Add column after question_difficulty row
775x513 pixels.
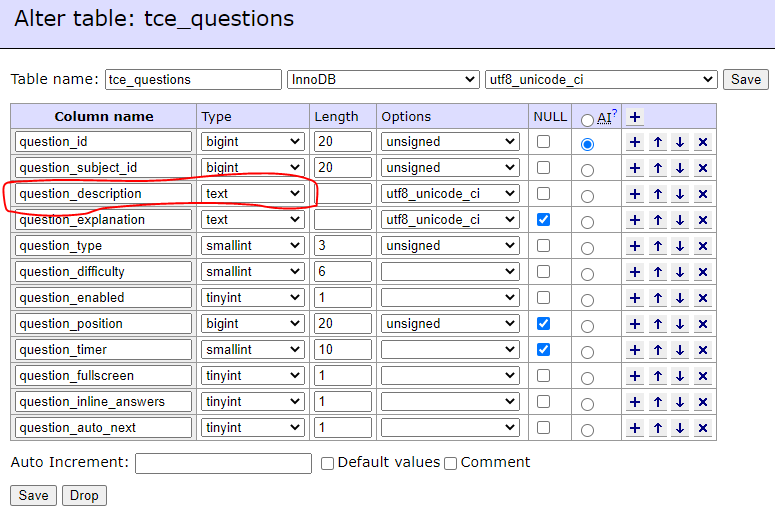click(635, 272)
